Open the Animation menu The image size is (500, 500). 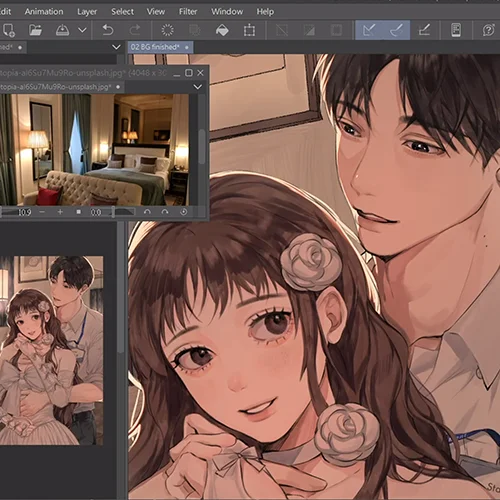(x=44, y=12)
